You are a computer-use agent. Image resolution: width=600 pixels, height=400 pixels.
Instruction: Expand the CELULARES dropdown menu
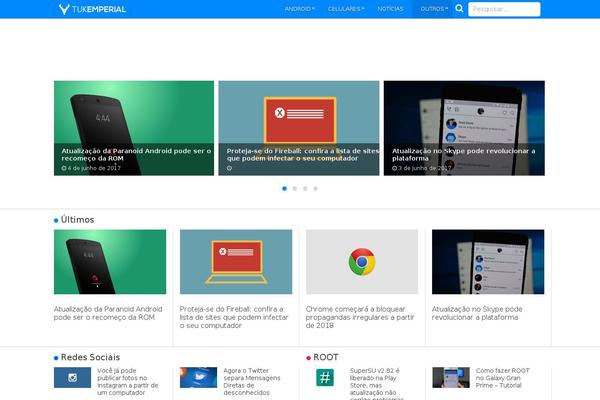click(x=346, y=9)
